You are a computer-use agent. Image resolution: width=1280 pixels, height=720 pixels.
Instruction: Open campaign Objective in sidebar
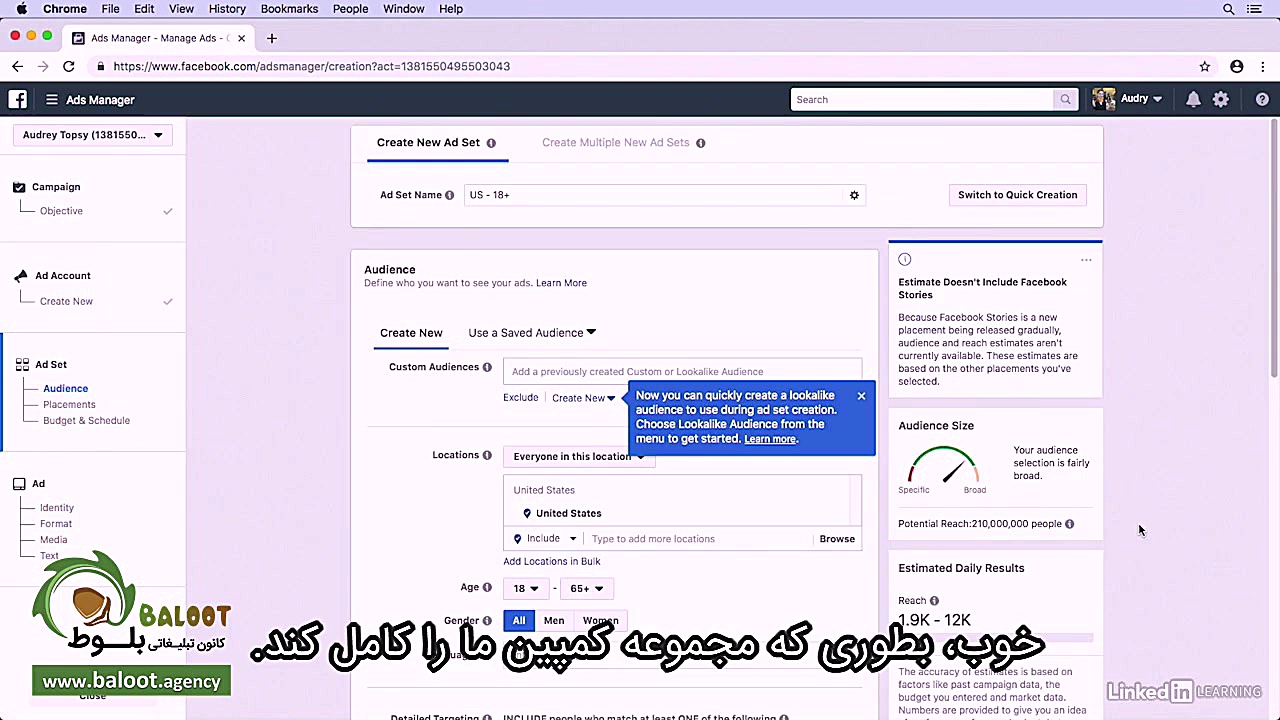(x=61, y=211)
